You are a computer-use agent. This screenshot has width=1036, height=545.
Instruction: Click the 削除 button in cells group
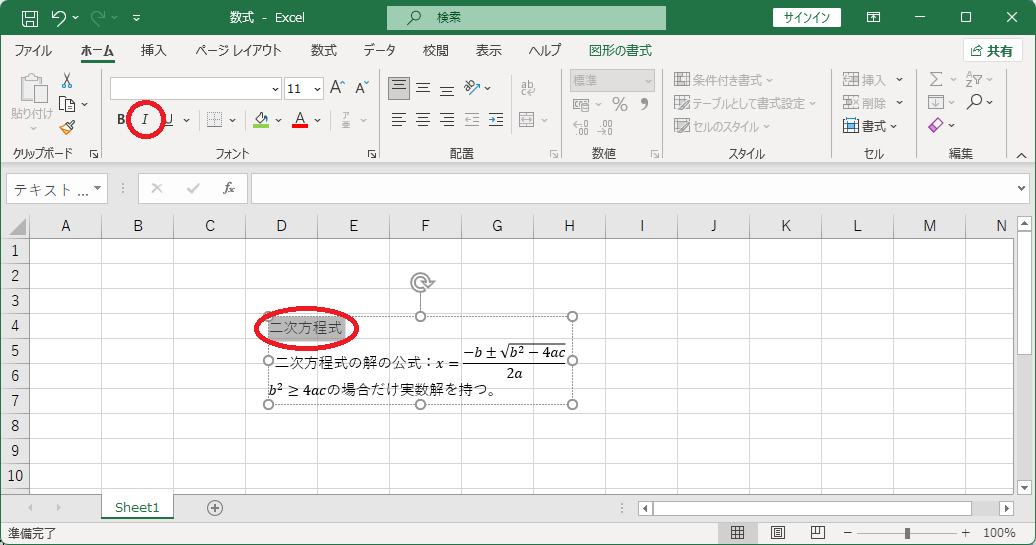pyautogui.click(x=873, y=103)
